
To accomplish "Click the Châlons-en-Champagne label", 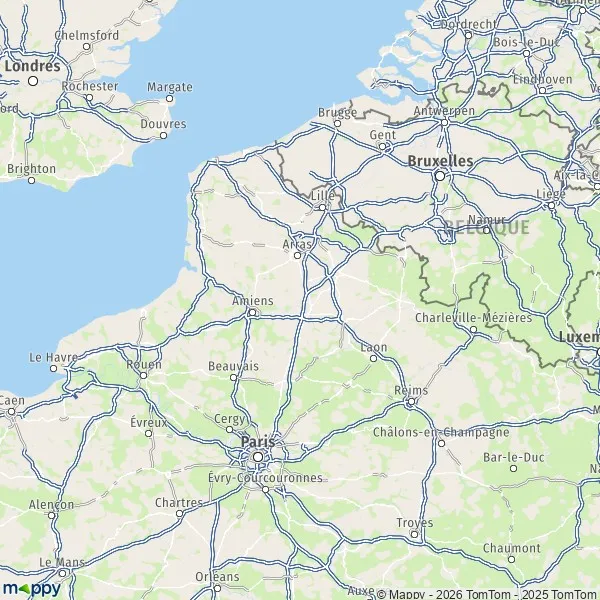I will coord(441,432).
